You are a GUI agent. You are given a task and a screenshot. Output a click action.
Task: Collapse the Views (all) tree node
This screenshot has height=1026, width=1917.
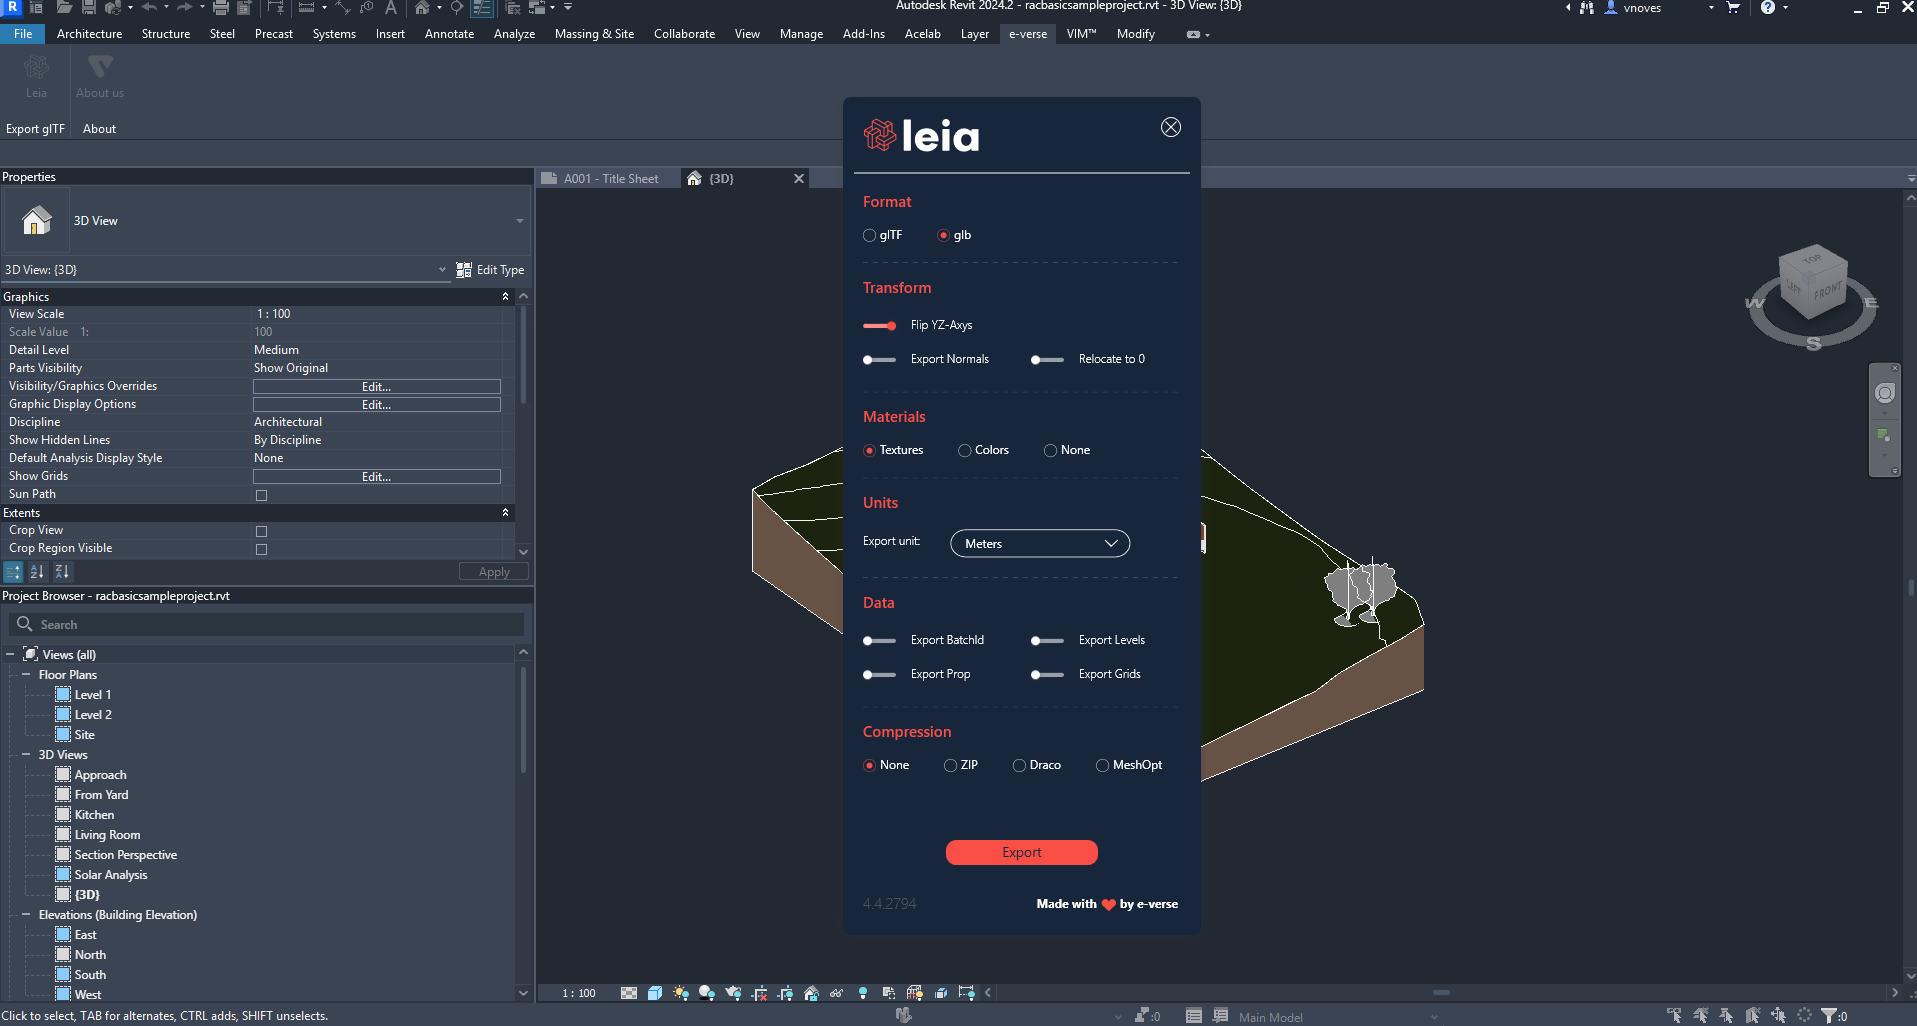pyautogui.click(x=10, y=655)
